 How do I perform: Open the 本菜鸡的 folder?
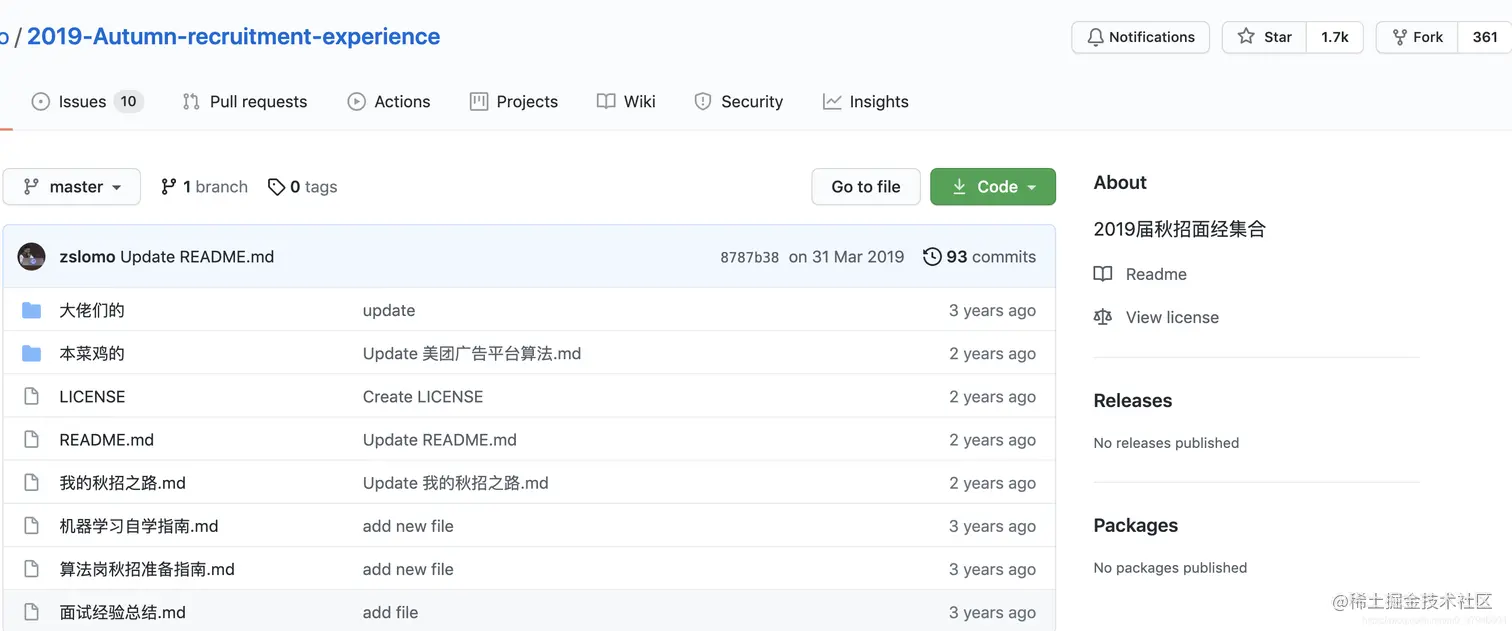(x=92, y=354)
